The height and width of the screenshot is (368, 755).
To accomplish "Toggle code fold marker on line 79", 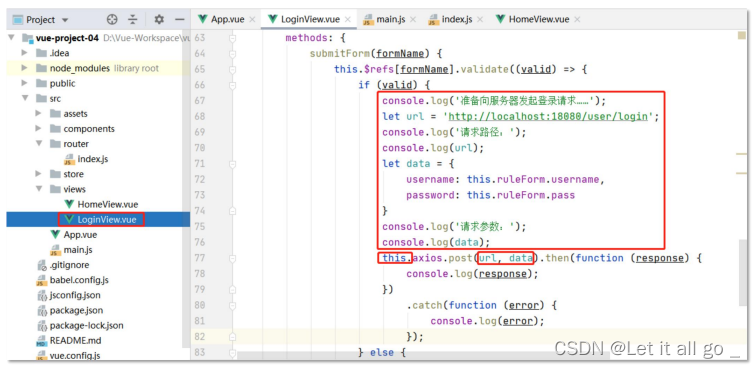I will [x=233, y=289].
